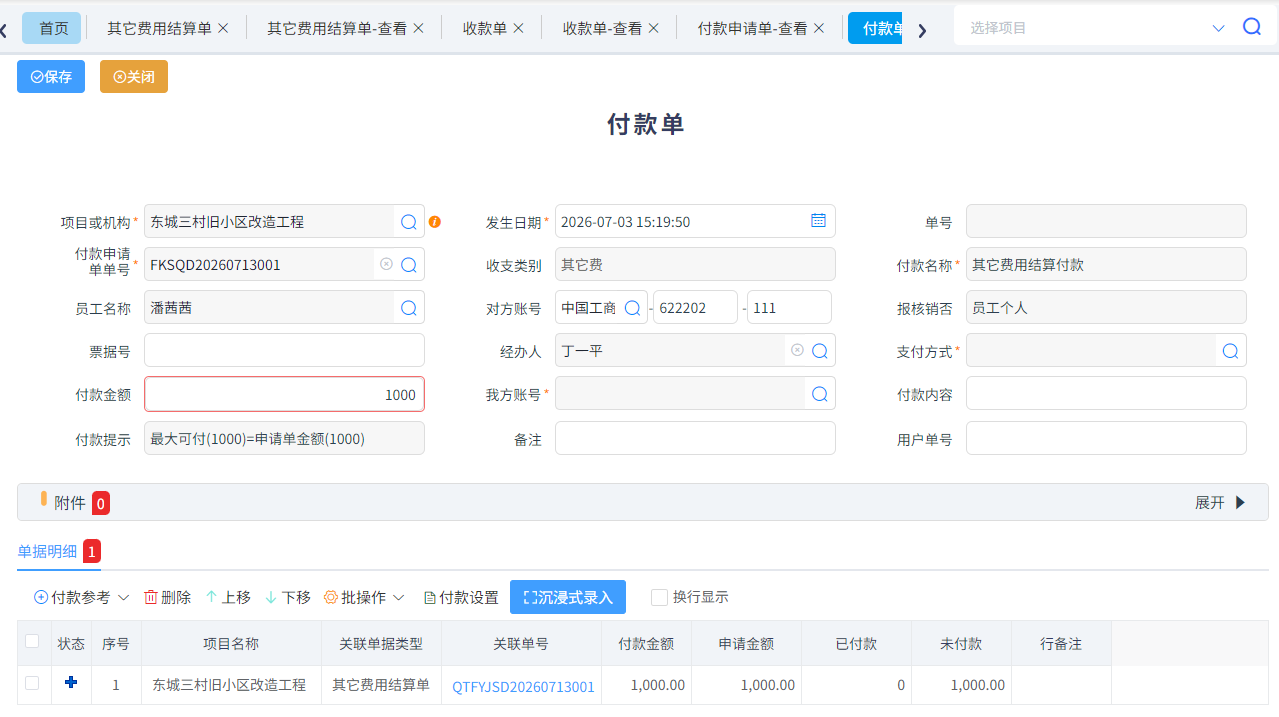
Task: Close the 付款申请单-查看 tab
Action: coord(819,29)
